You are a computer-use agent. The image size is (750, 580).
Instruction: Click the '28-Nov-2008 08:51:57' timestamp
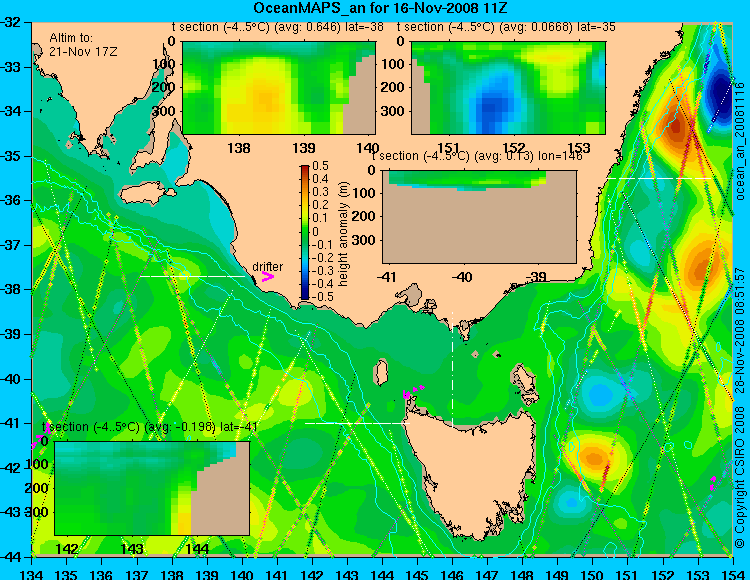(x=740, y=330)
